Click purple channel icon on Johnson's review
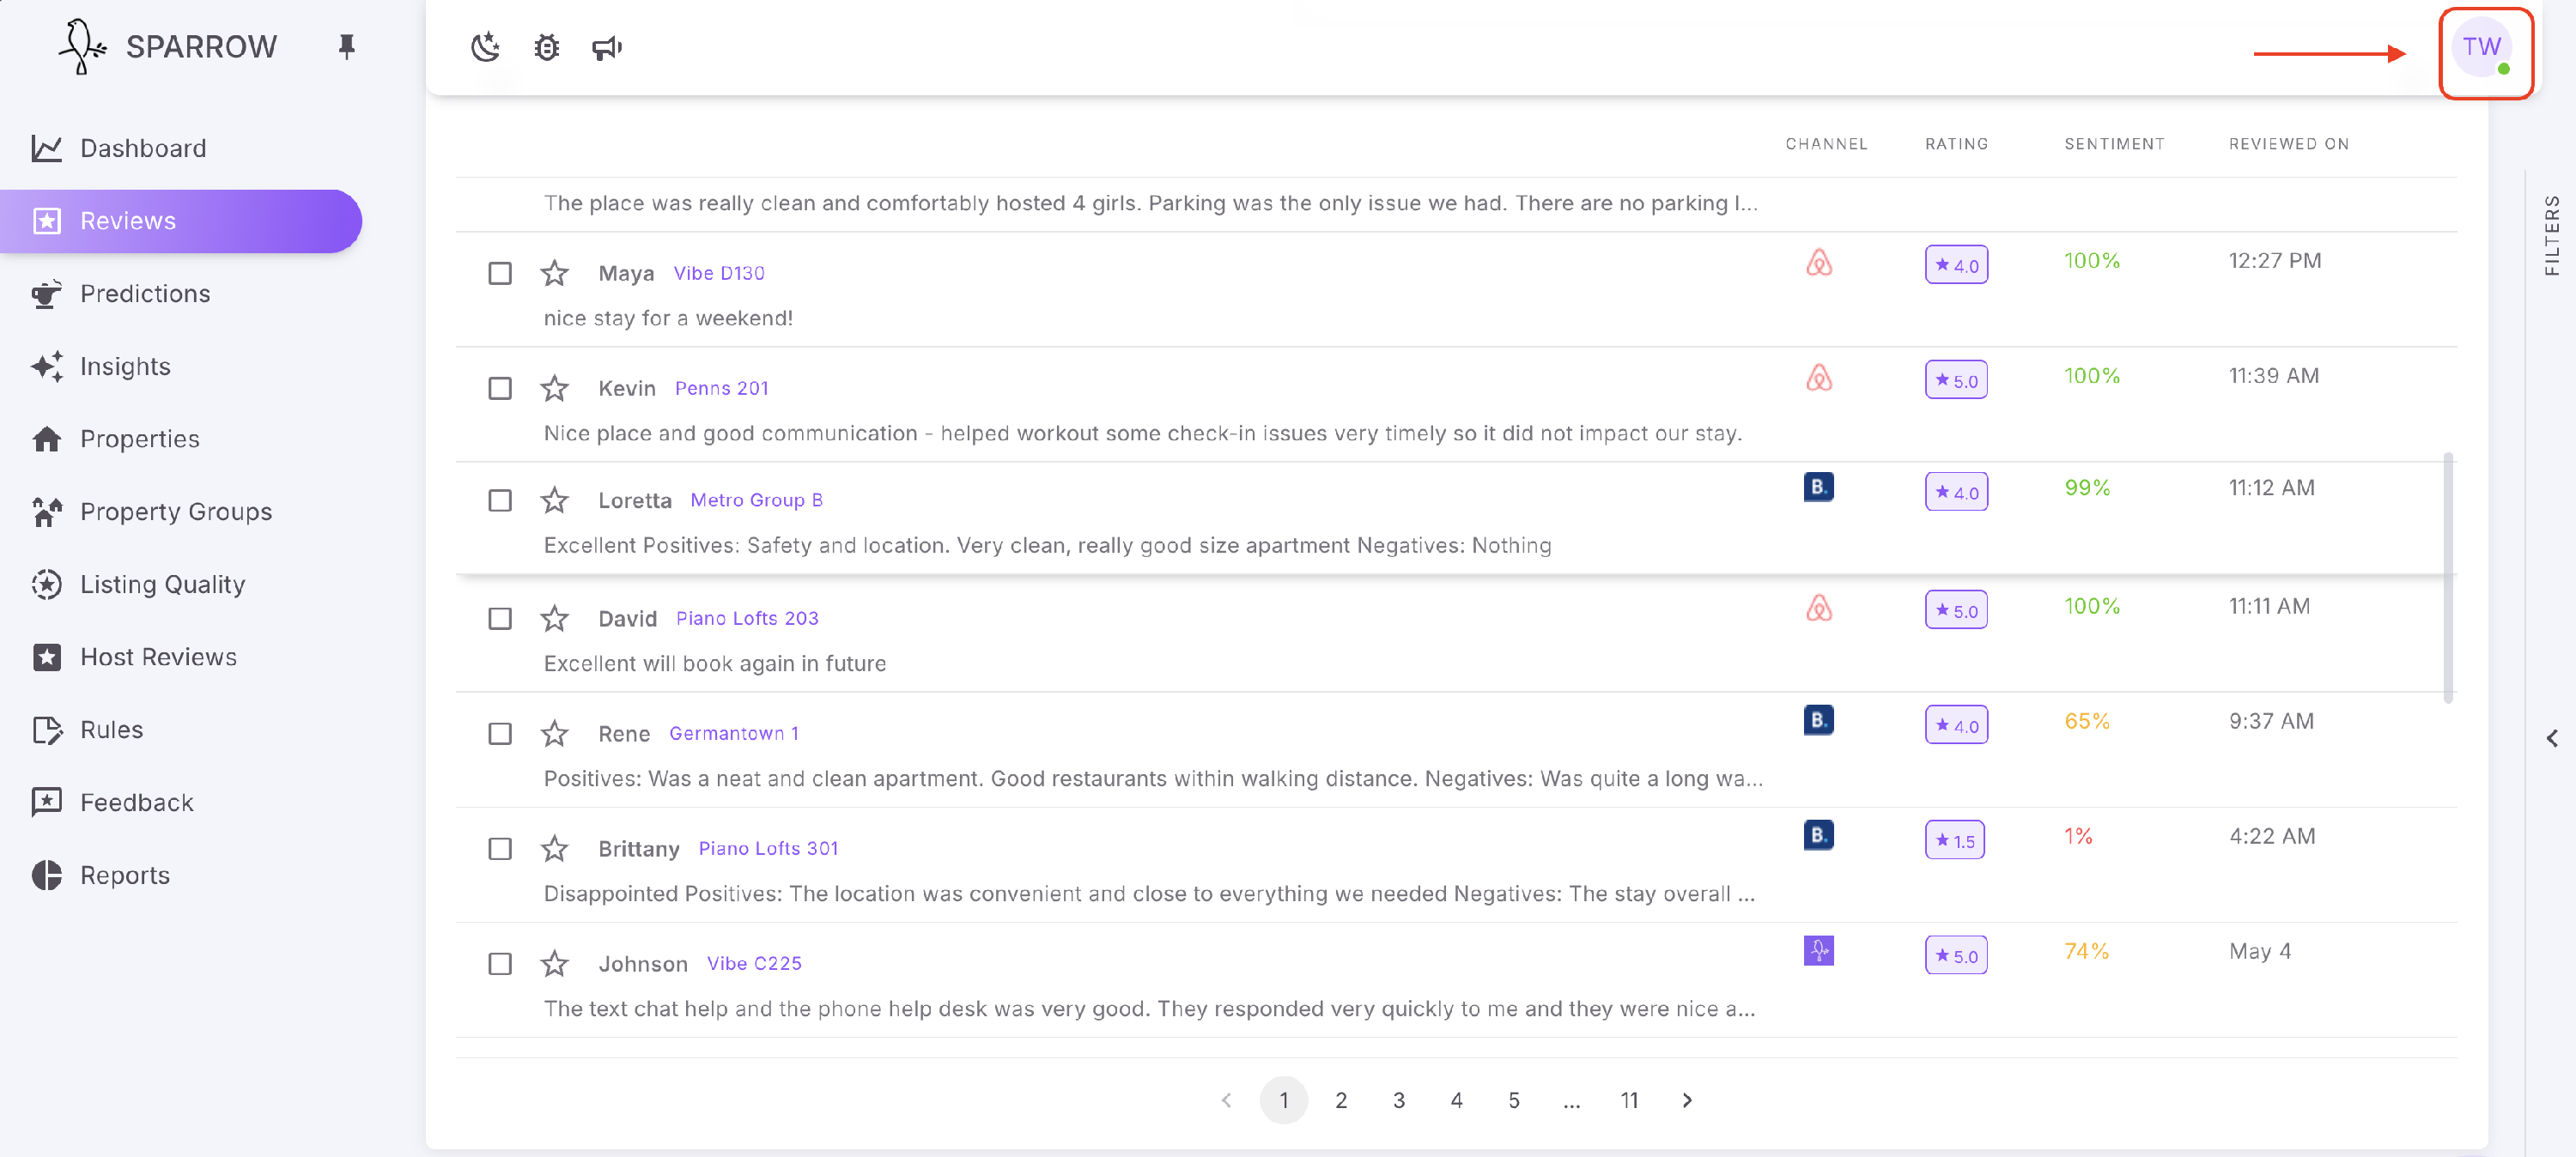 (x=1819, y=950)
